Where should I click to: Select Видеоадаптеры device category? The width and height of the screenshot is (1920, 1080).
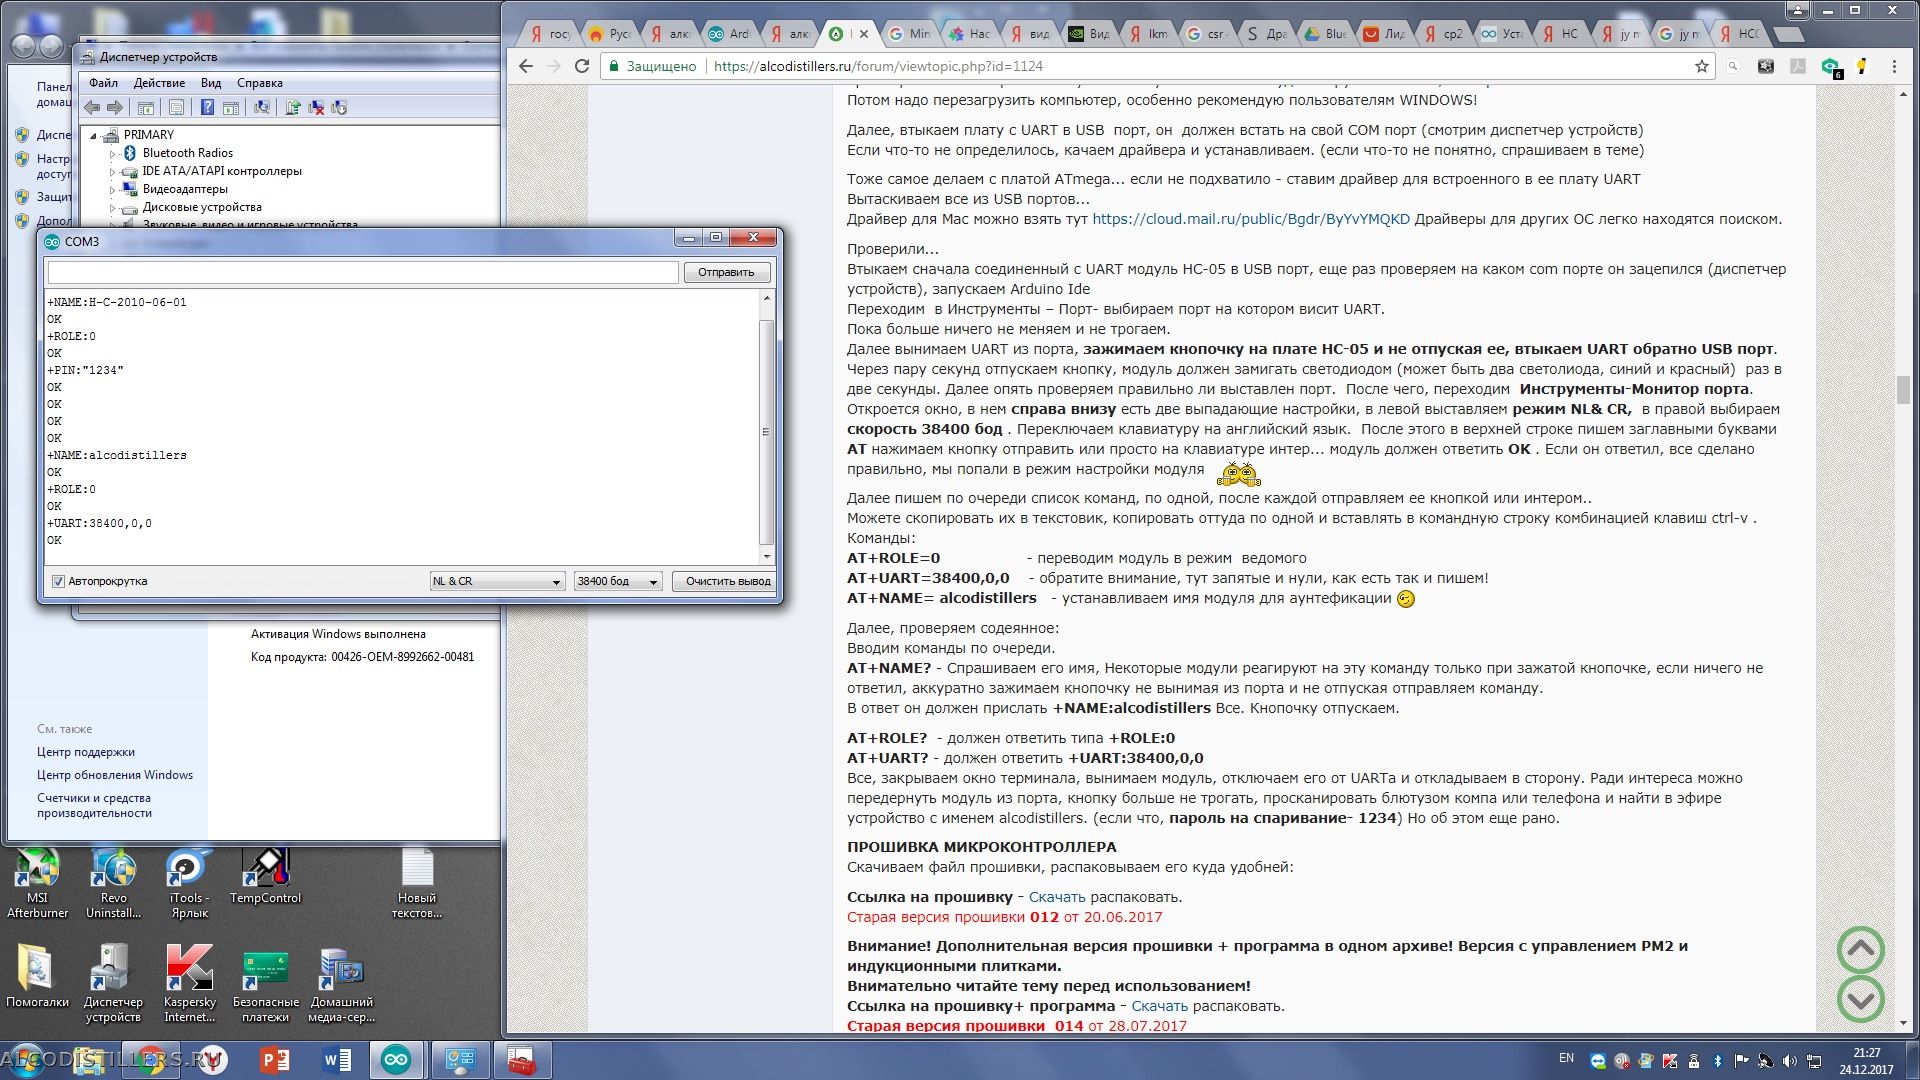pyautogui.click(x=185, y=189)
